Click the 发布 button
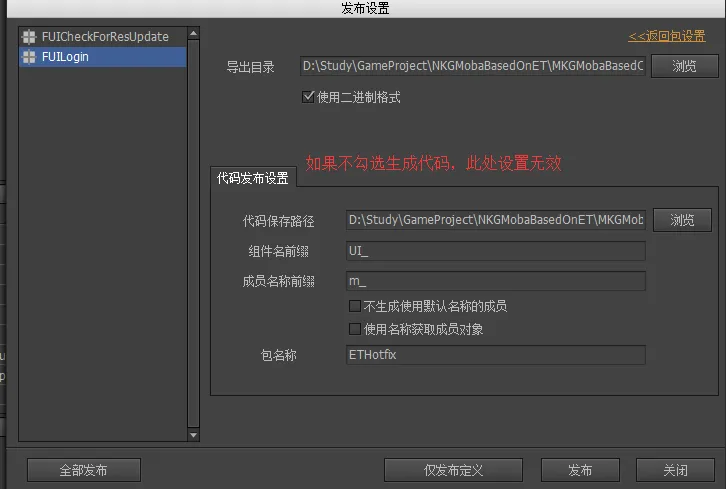Image resolution: width=726 pixels, height=489 pixels. [580, 470]
